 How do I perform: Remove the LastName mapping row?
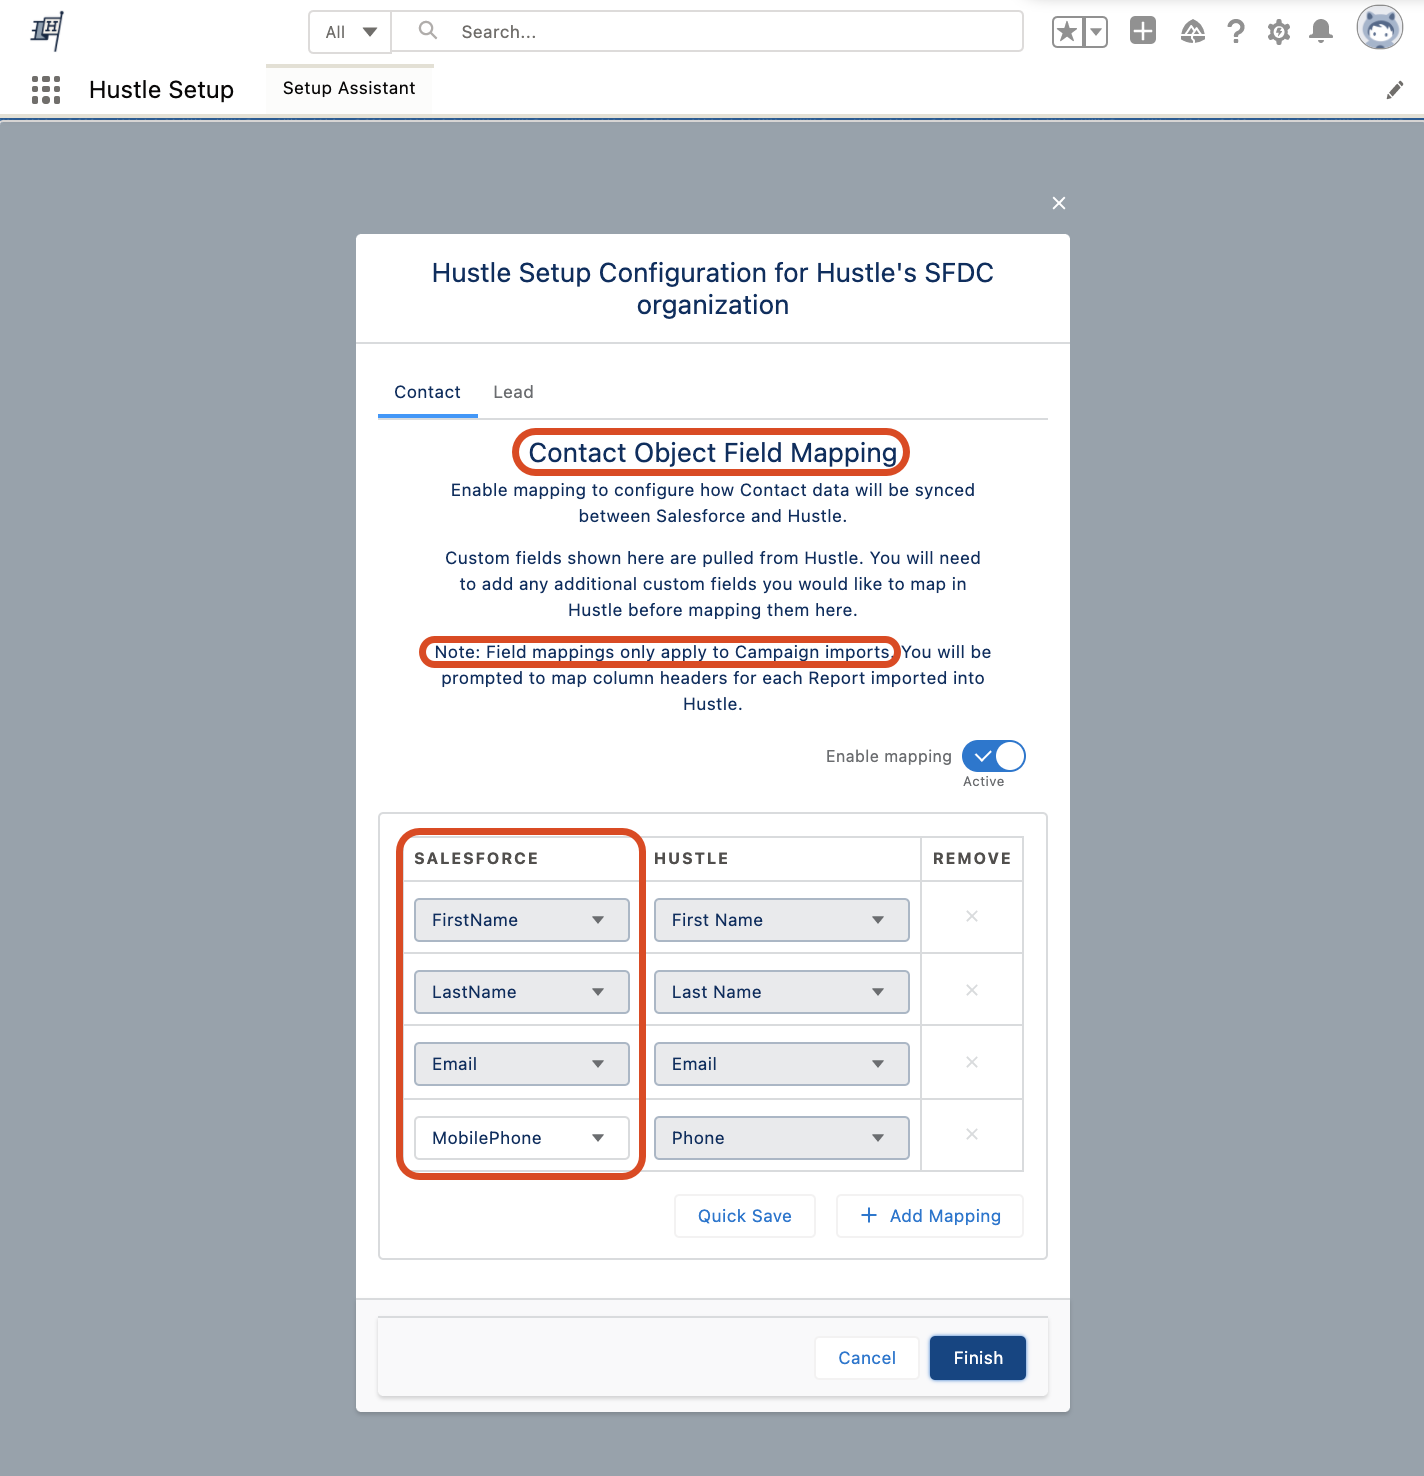coord(972,990)
